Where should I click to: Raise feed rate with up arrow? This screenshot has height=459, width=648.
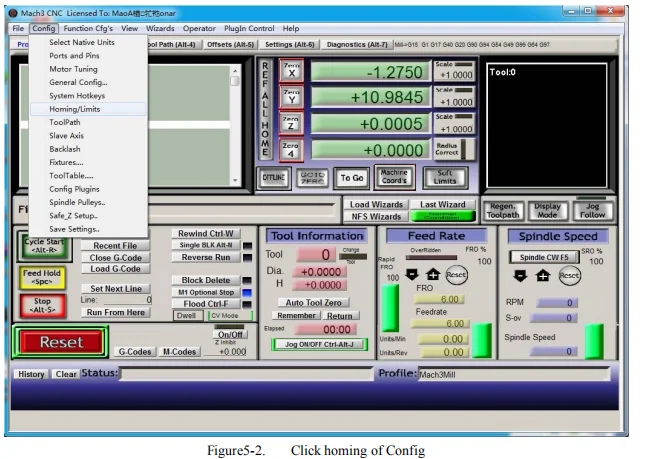[x=433, y=274]
